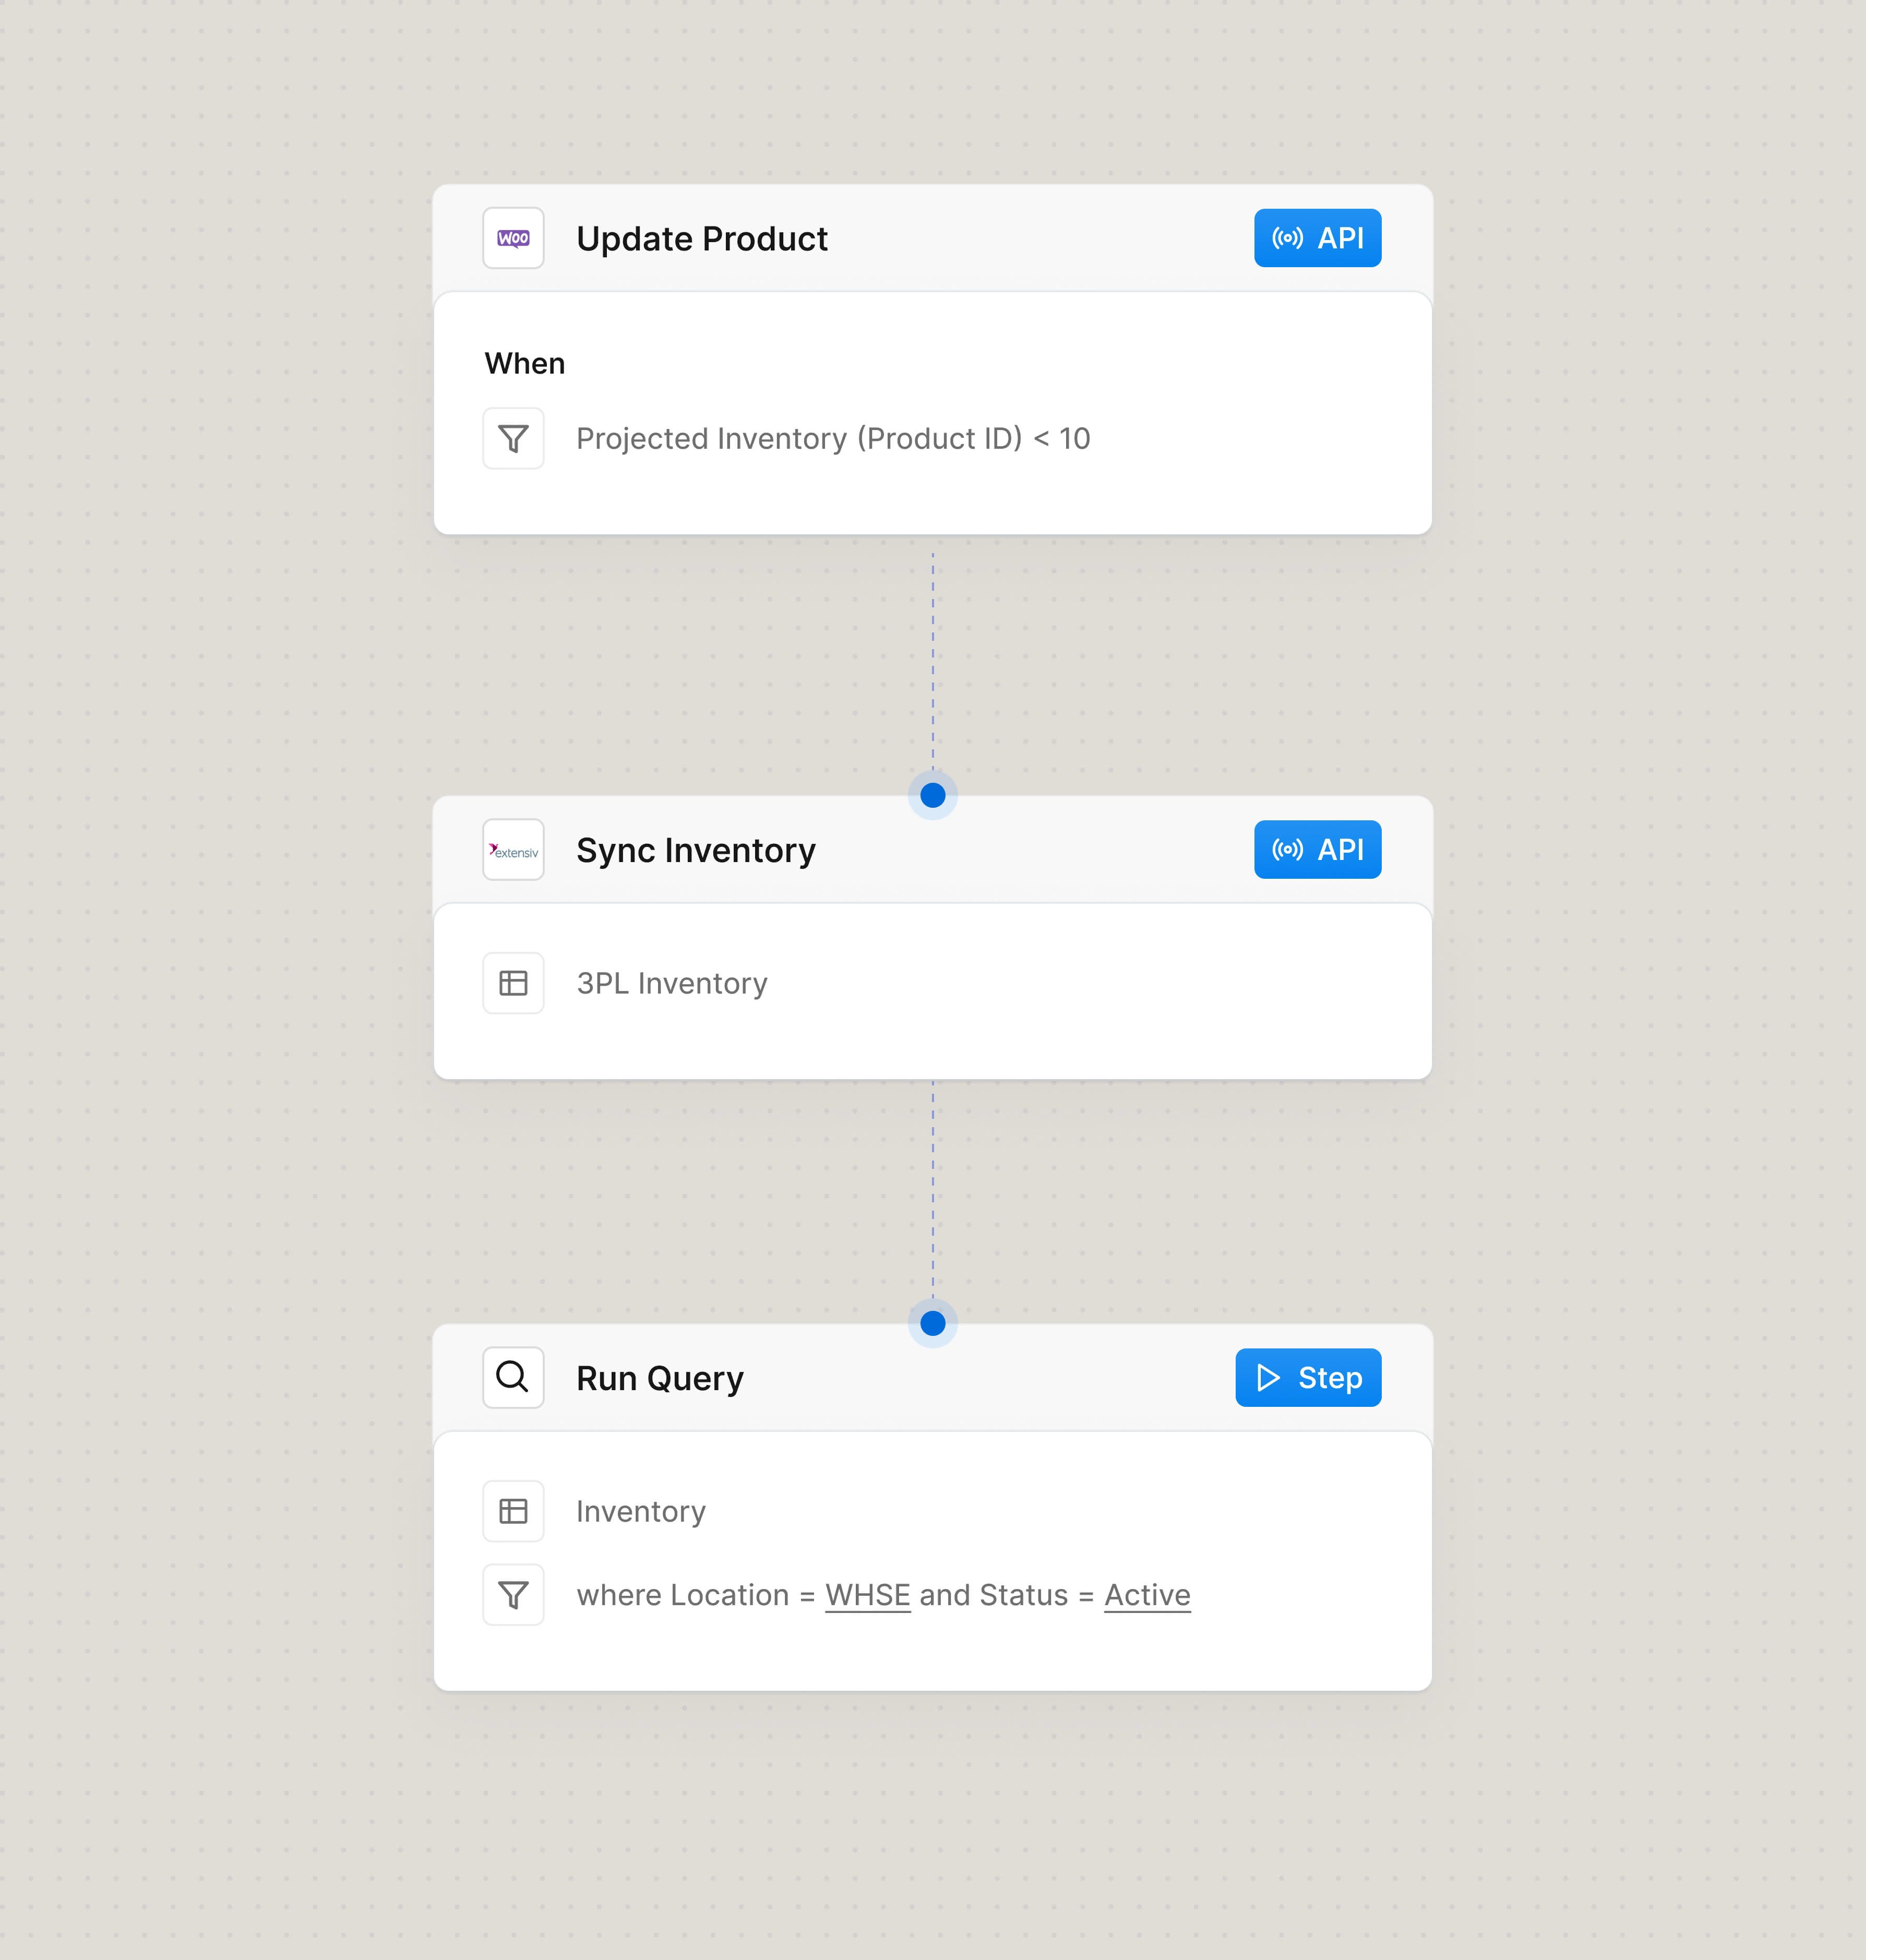This screenshot has width=1889, height=1960.
Task: Click the Active link in the query filter
Action: [x=1146, y=1594]
